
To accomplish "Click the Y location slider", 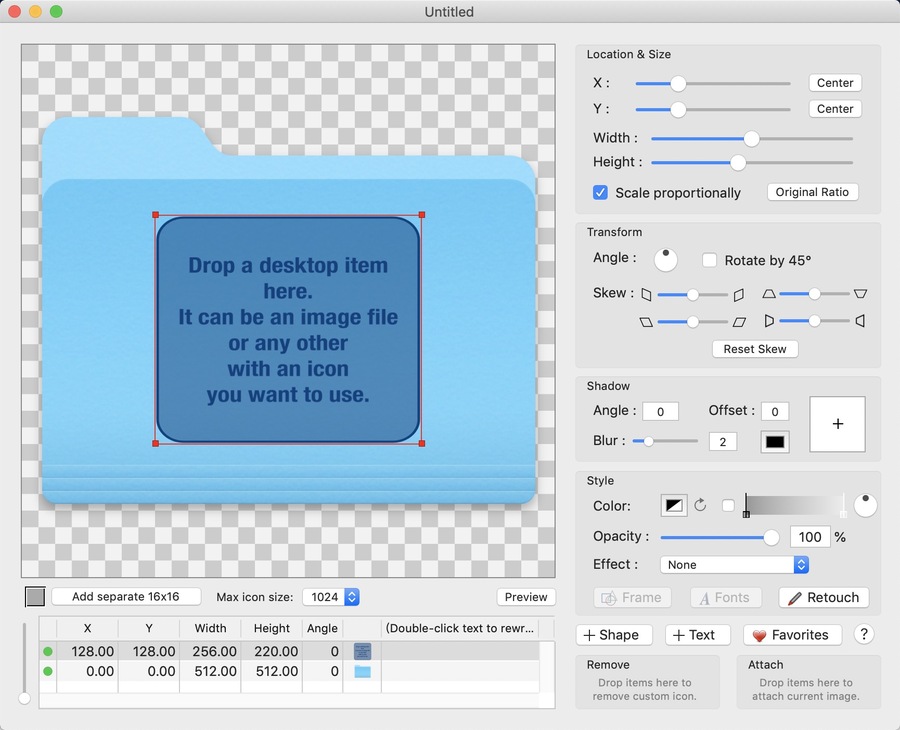I will (x=713, y=110).
